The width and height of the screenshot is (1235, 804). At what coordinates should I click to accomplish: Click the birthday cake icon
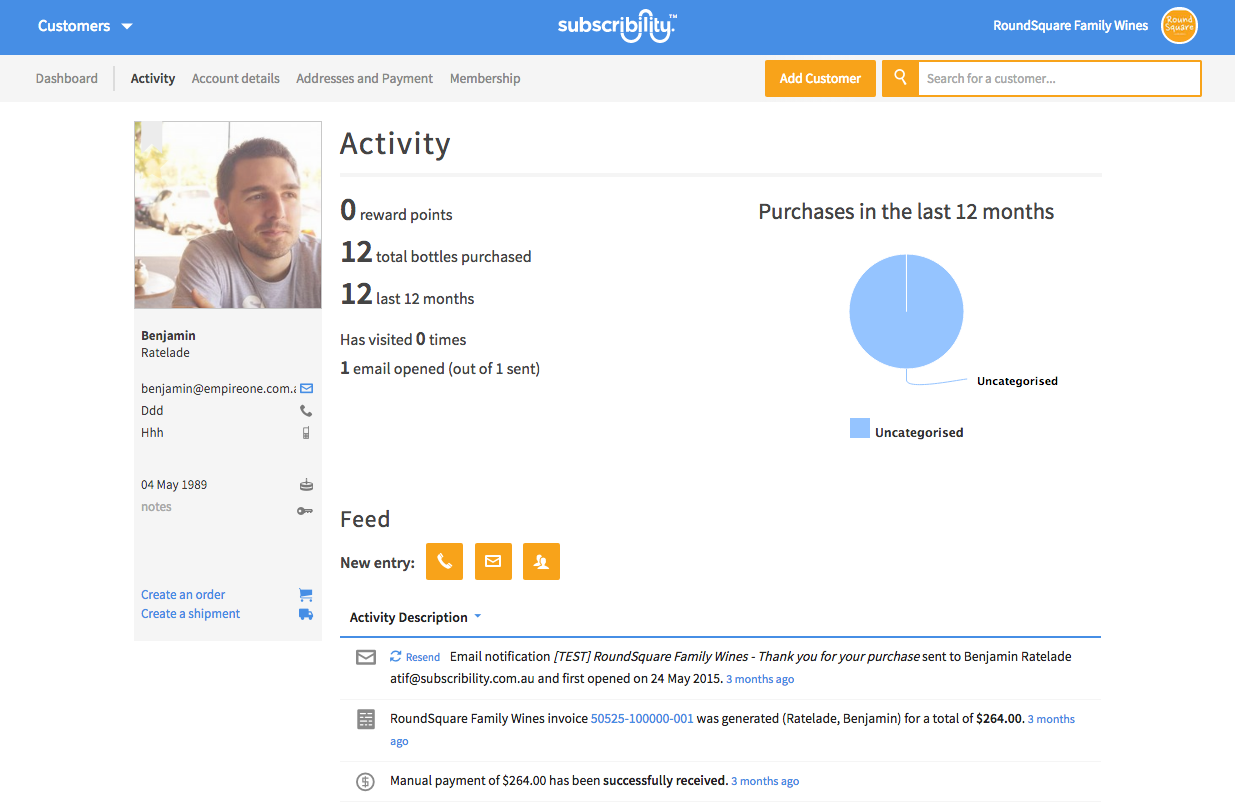306,485
